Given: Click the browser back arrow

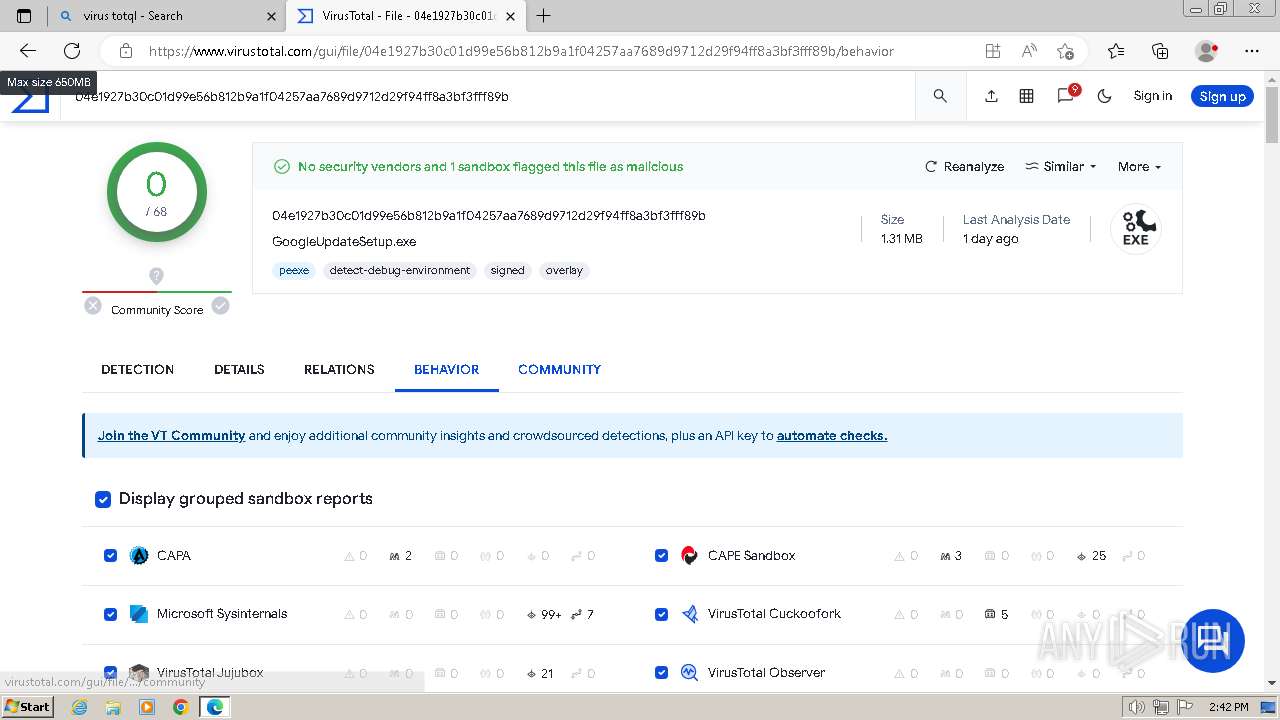Looking at the screenshot, I should pos(28,51).
